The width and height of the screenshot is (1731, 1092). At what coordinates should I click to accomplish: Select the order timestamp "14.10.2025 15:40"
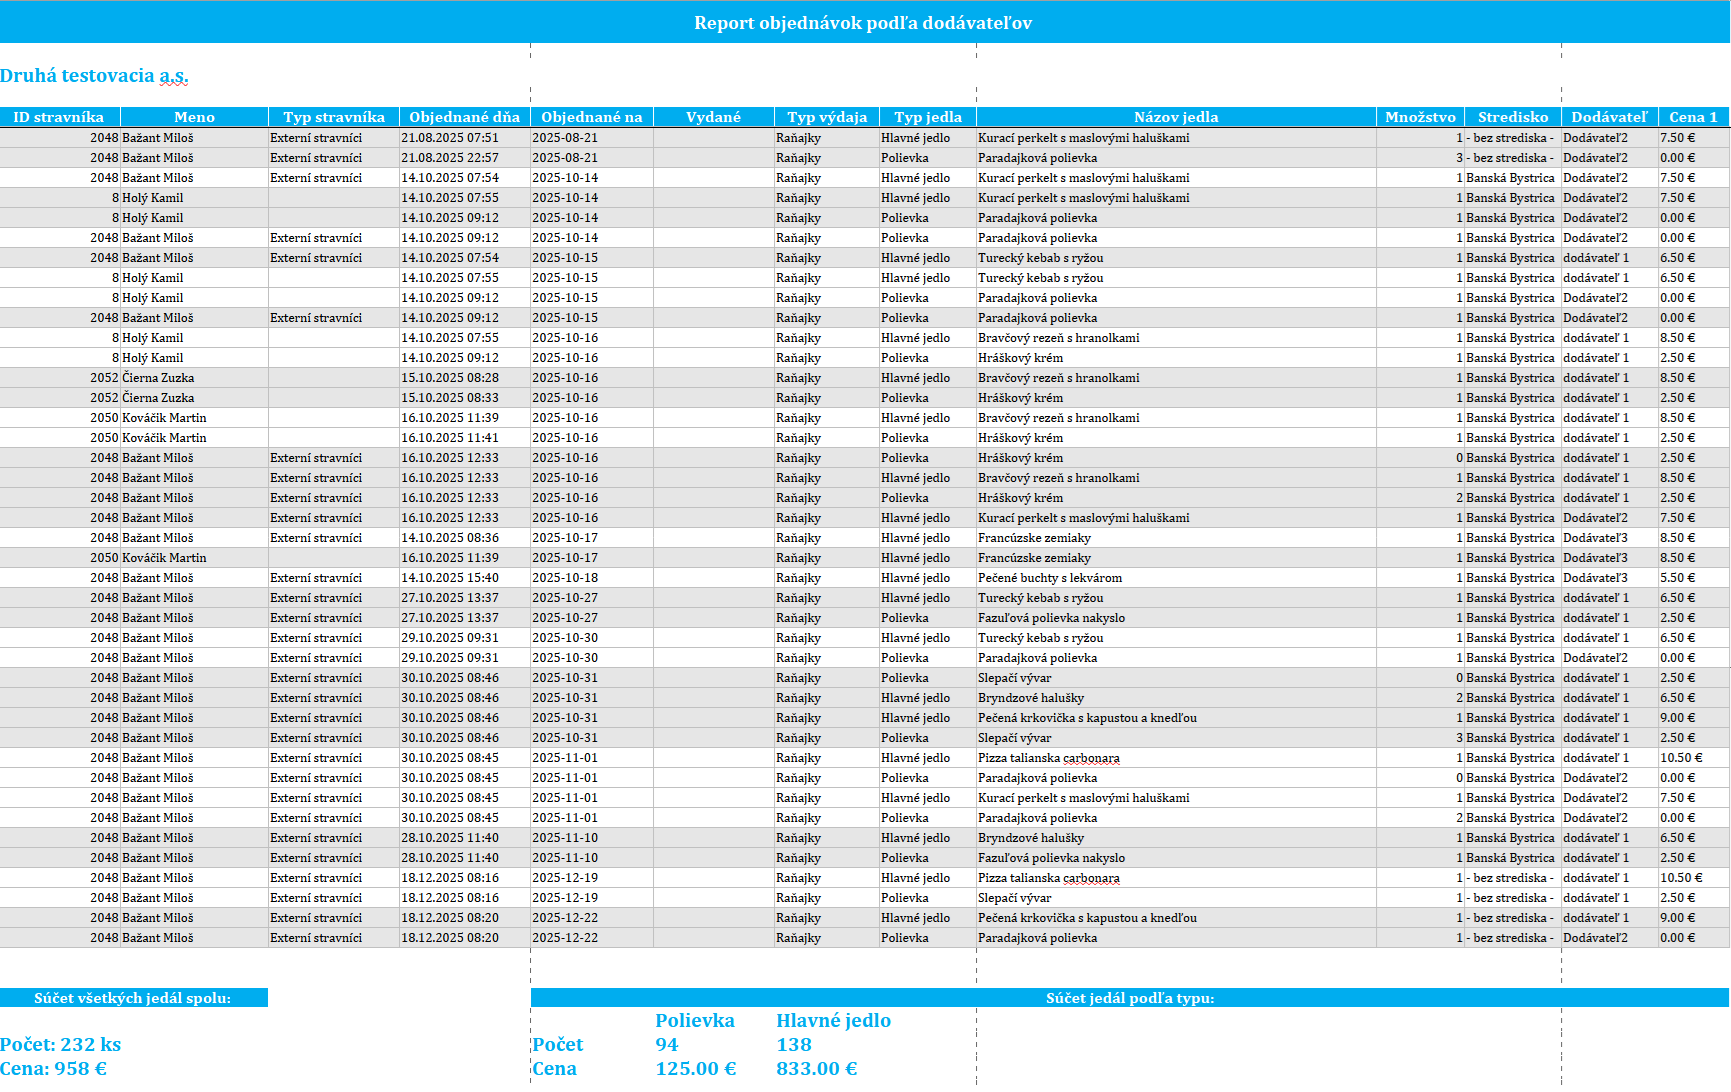point(450,578)
